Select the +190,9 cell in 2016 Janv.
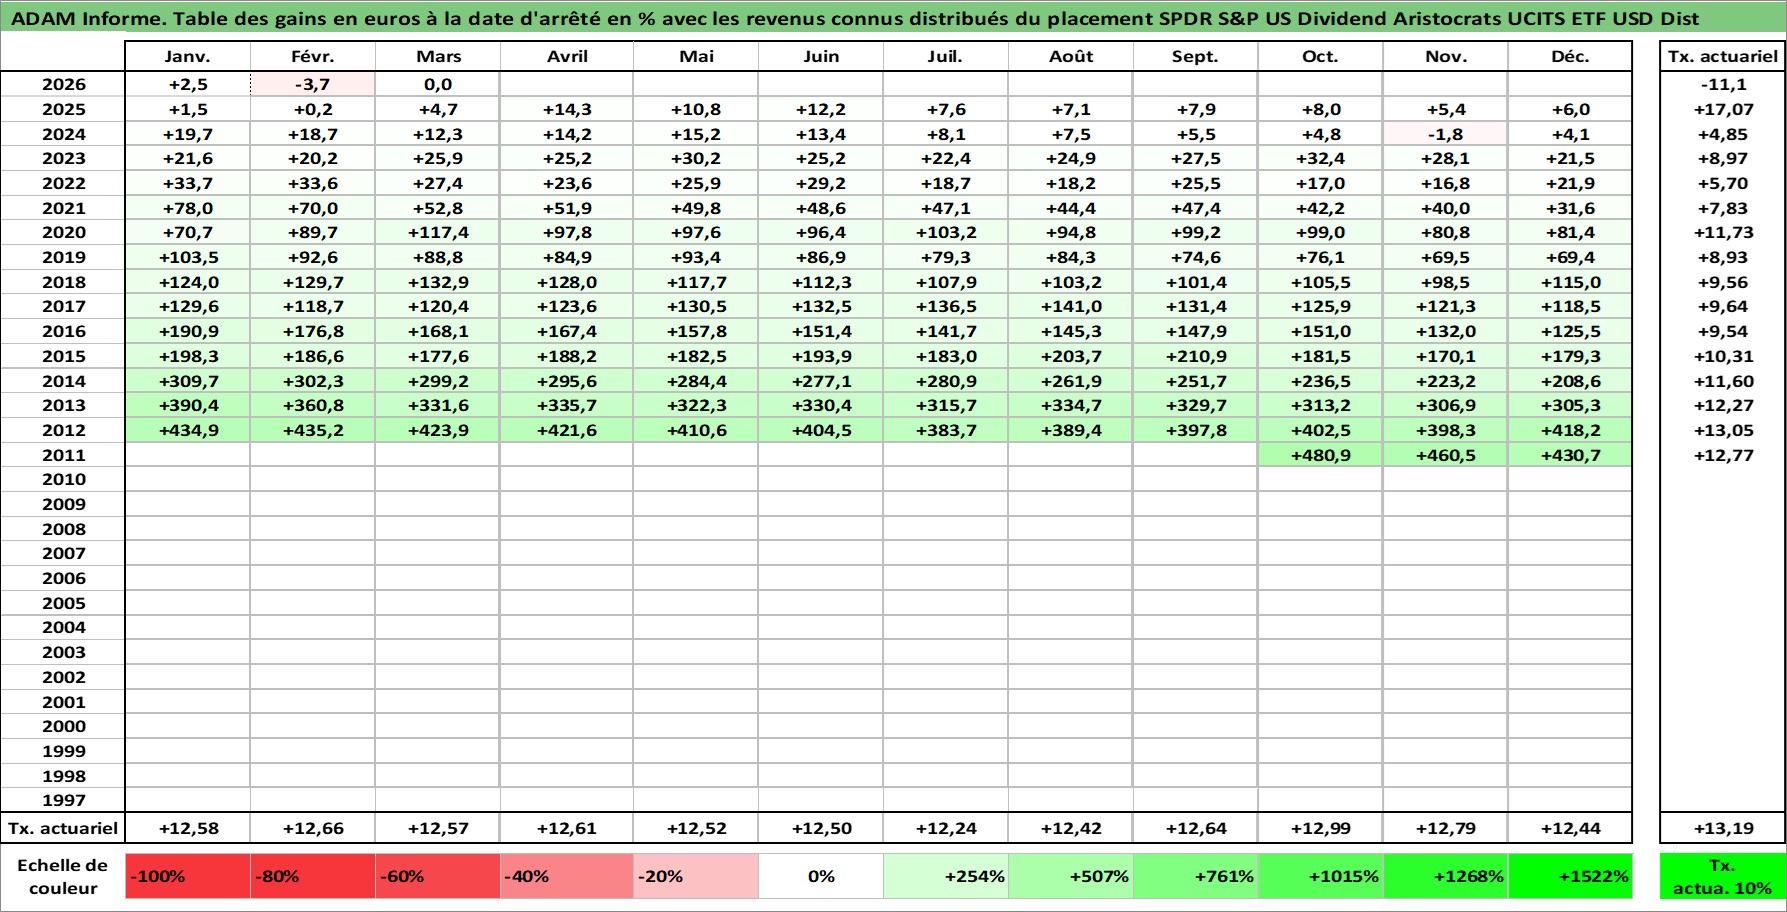 coord(188,331)
